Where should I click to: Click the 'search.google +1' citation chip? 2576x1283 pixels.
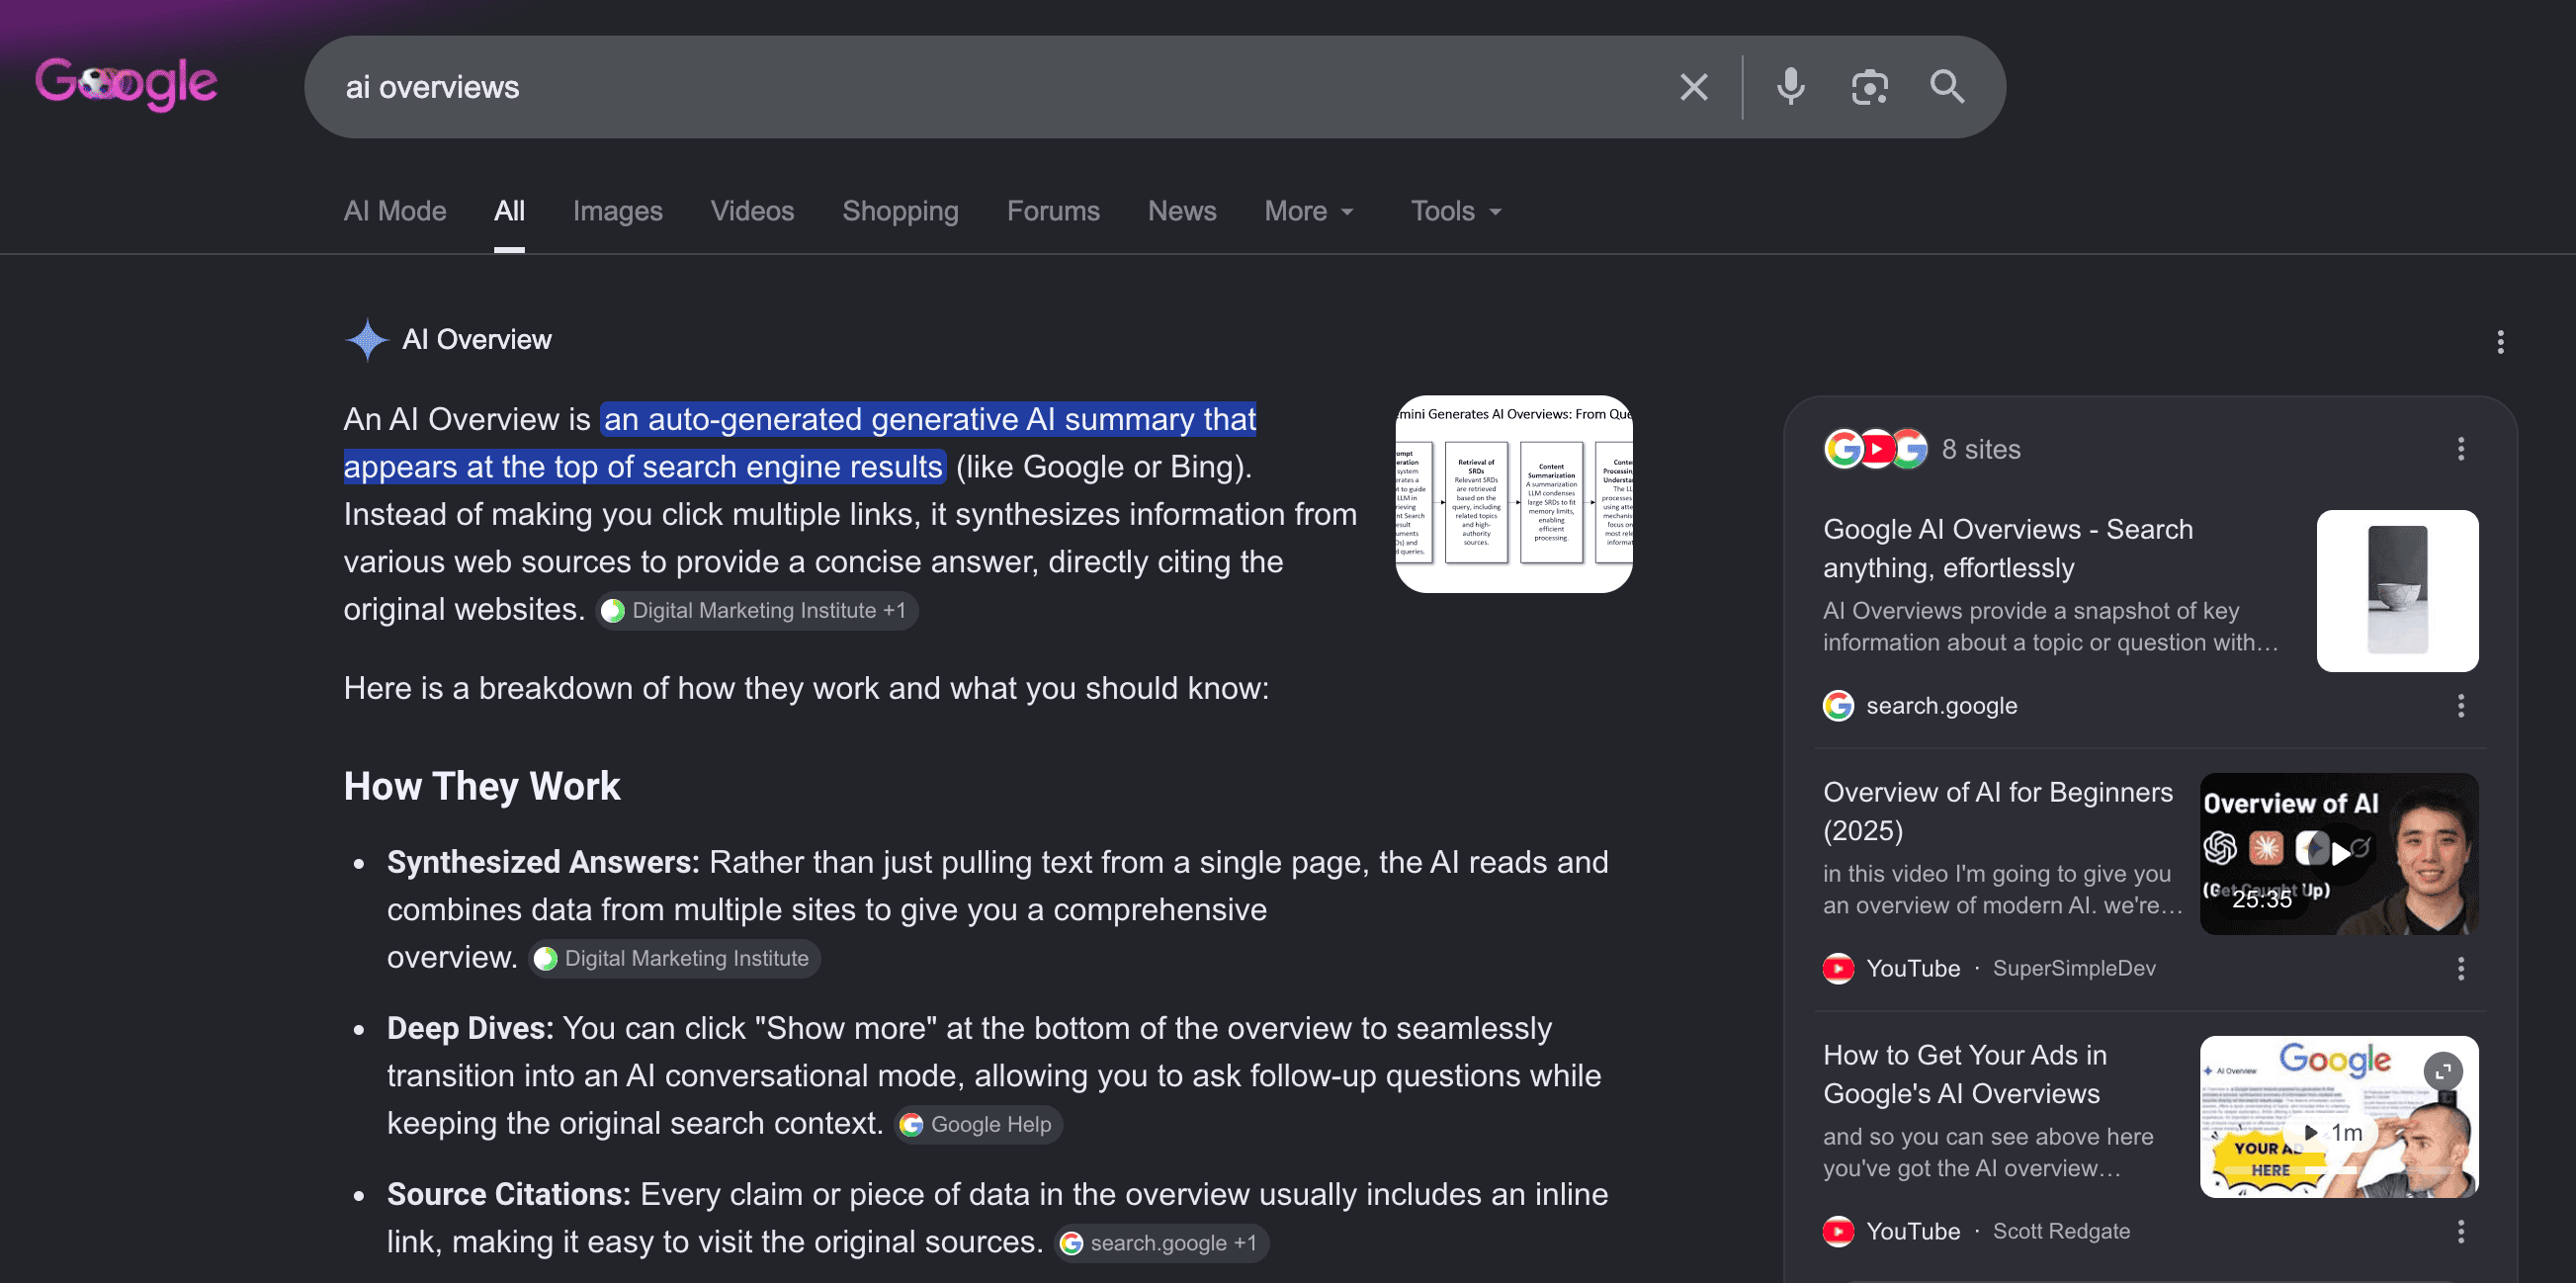click(1161, 1243)
